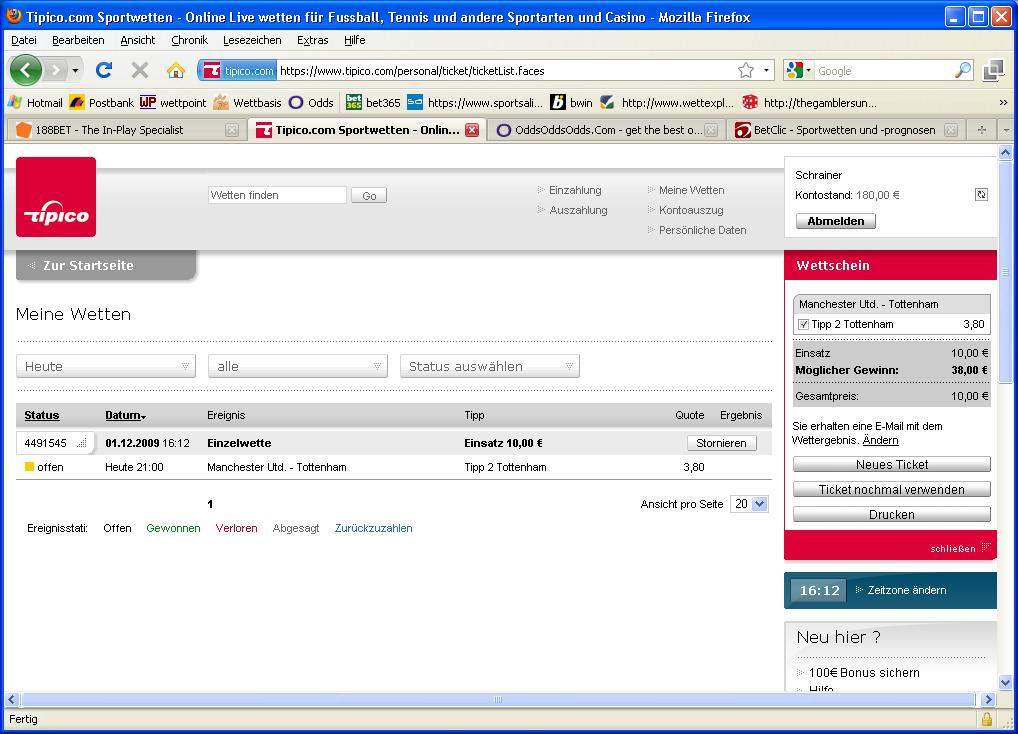Click the Drucken button

click(891, 514)
